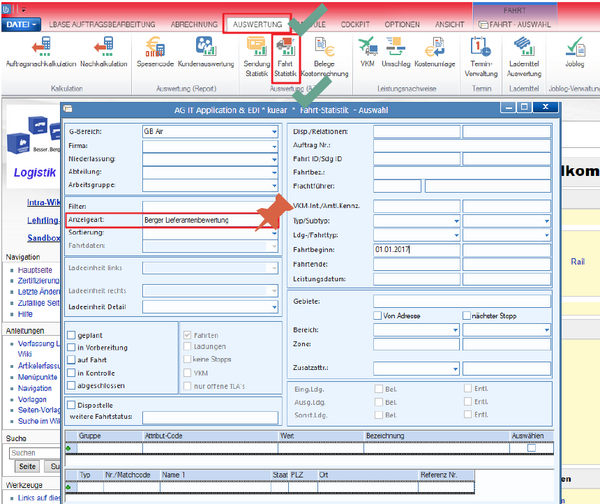Enable 'nächster Stopp' checkbox
The image size is (600, 504).
466,316
